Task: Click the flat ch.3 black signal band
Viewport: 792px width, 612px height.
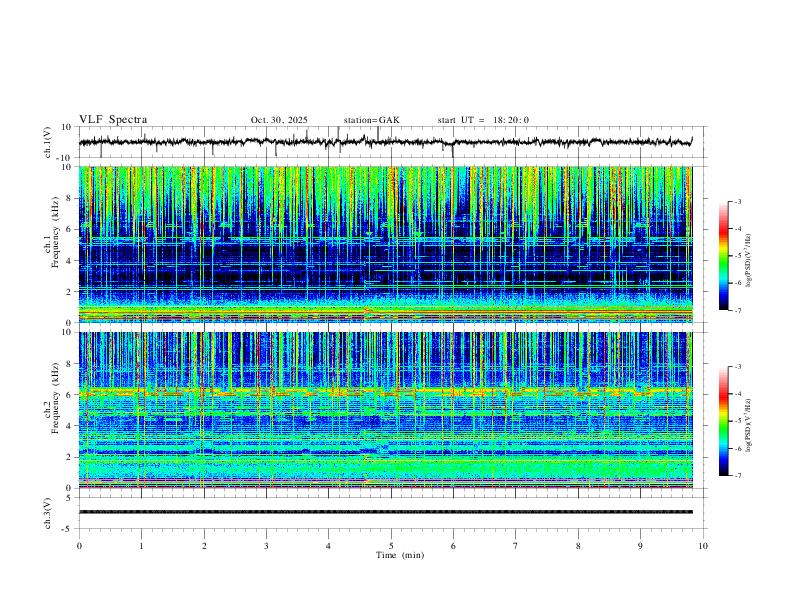Action: pyautogui.click(x=385, y=512)
